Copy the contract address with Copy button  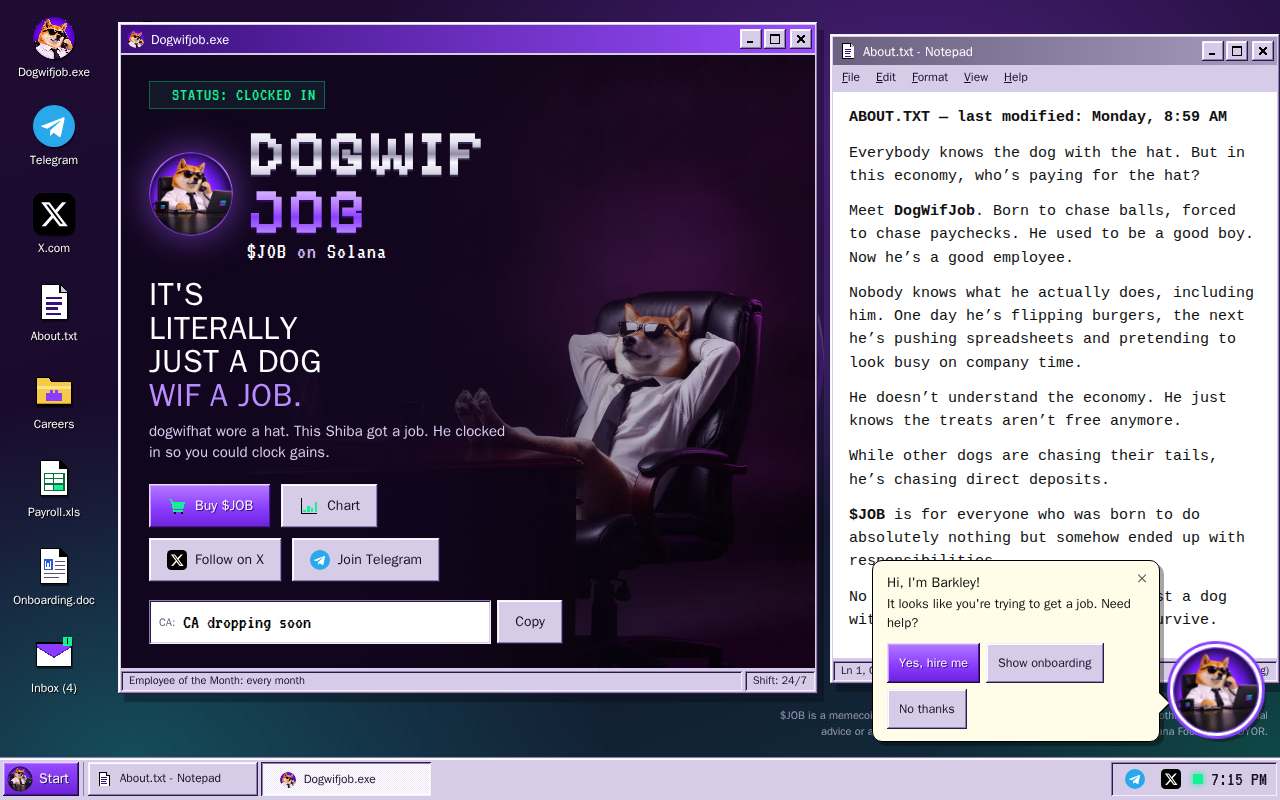tap(530, 622)
